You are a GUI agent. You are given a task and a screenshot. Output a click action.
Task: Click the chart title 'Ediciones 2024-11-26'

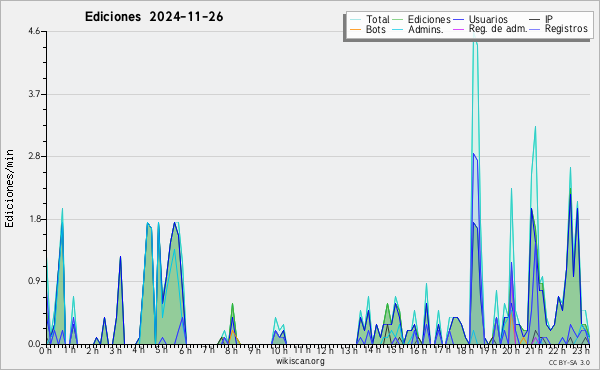coord(154,17)
